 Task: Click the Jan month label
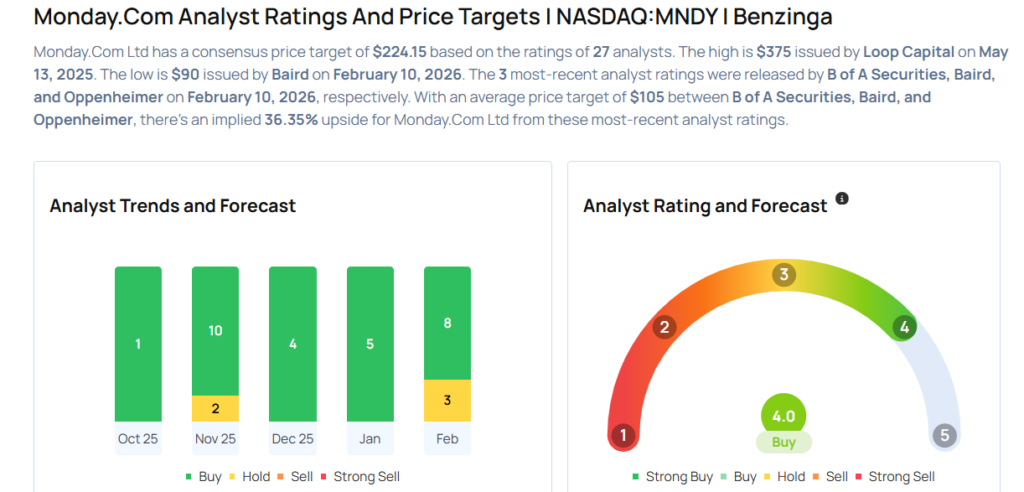370,439
